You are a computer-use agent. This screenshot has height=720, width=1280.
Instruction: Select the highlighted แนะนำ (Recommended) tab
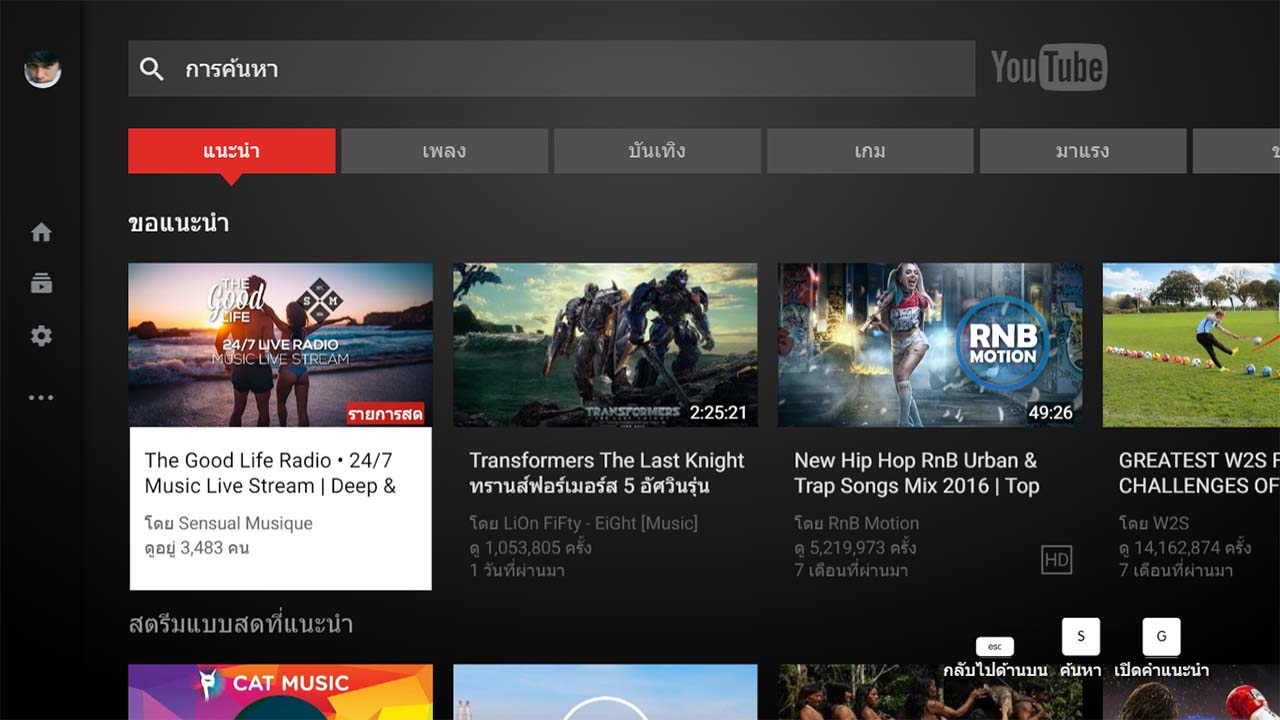(232, 150)
